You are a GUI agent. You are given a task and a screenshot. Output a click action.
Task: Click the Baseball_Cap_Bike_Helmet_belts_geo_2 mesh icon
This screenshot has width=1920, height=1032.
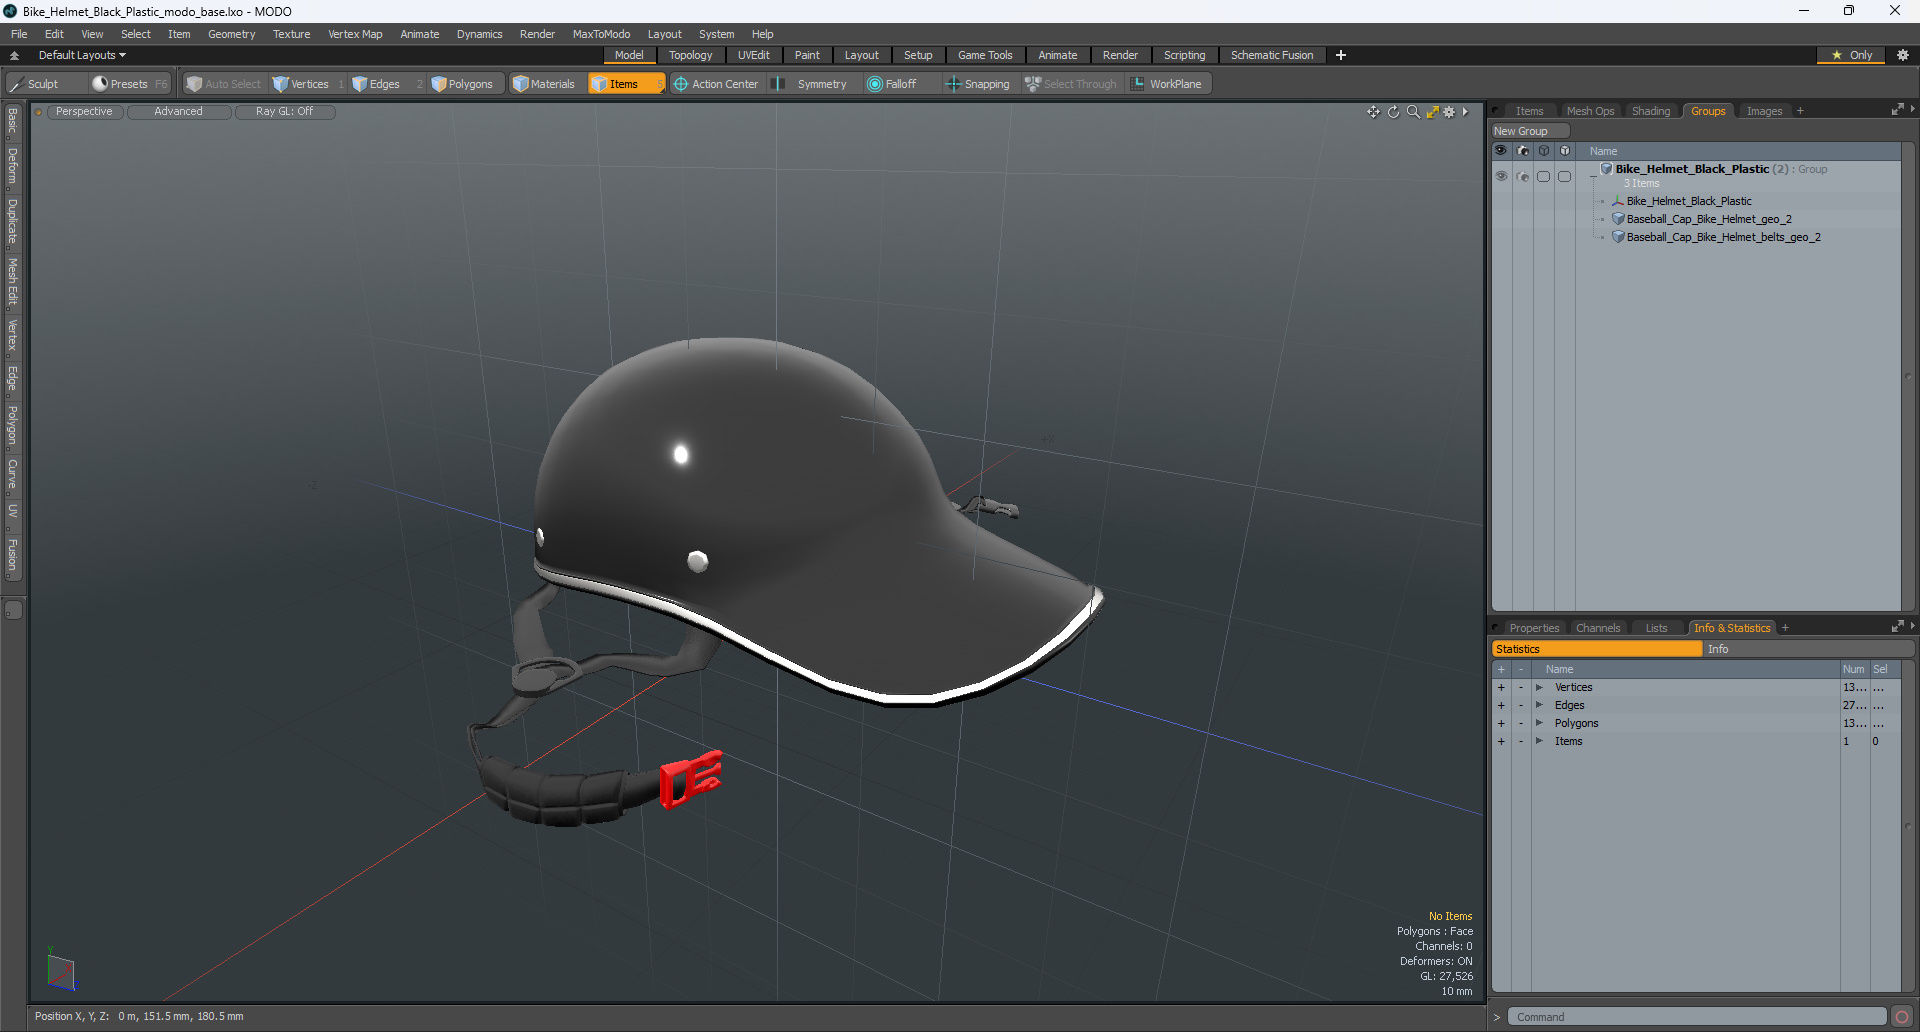(1618, 237)
